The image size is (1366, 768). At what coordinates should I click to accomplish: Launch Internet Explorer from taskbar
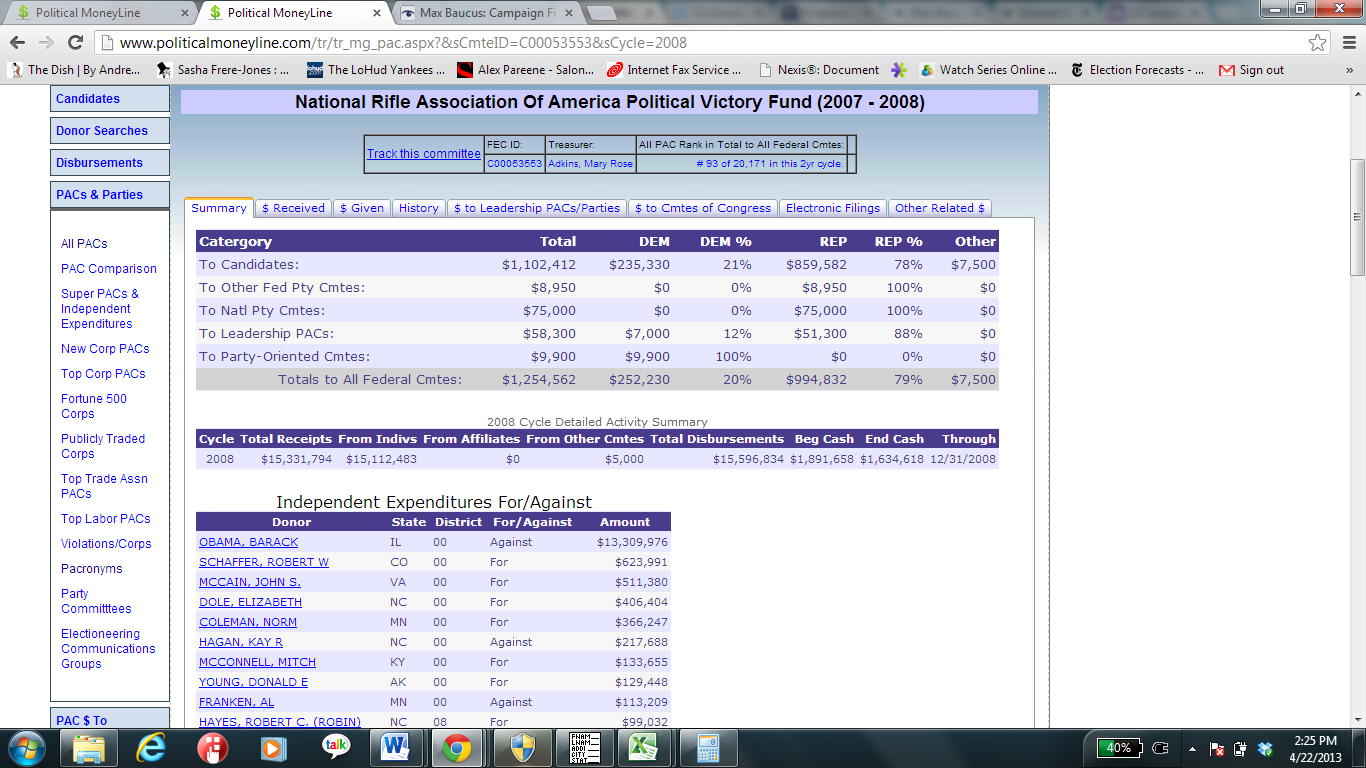[151, 747]
